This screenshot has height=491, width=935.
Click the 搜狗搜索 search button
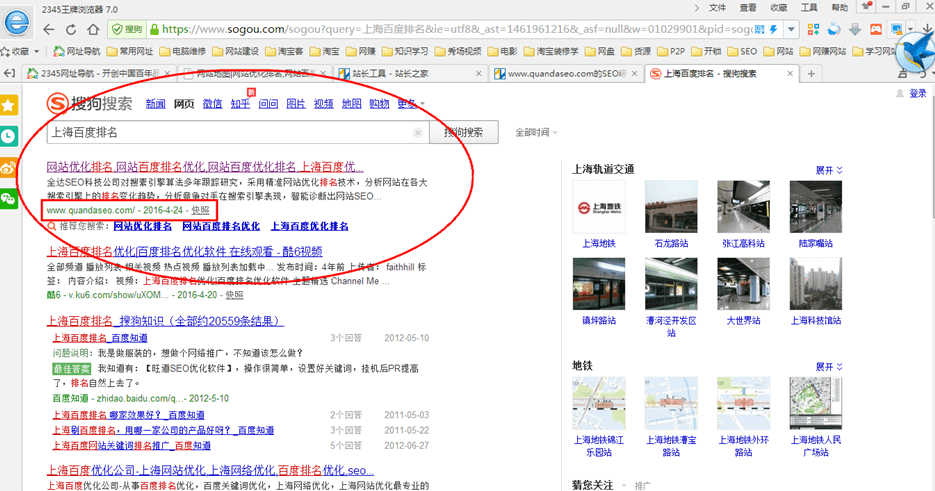click(x=463, y=132)
